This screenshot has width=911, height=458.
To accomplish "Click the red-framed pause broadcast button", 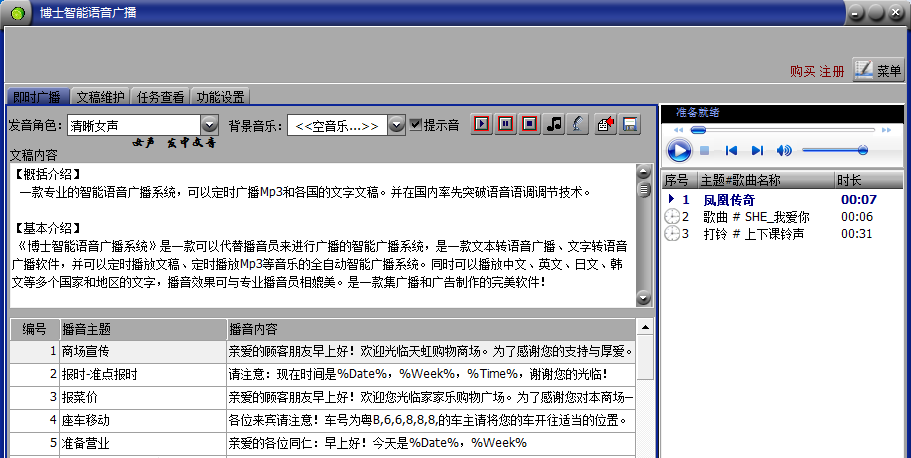I will (x=505, y=124).
